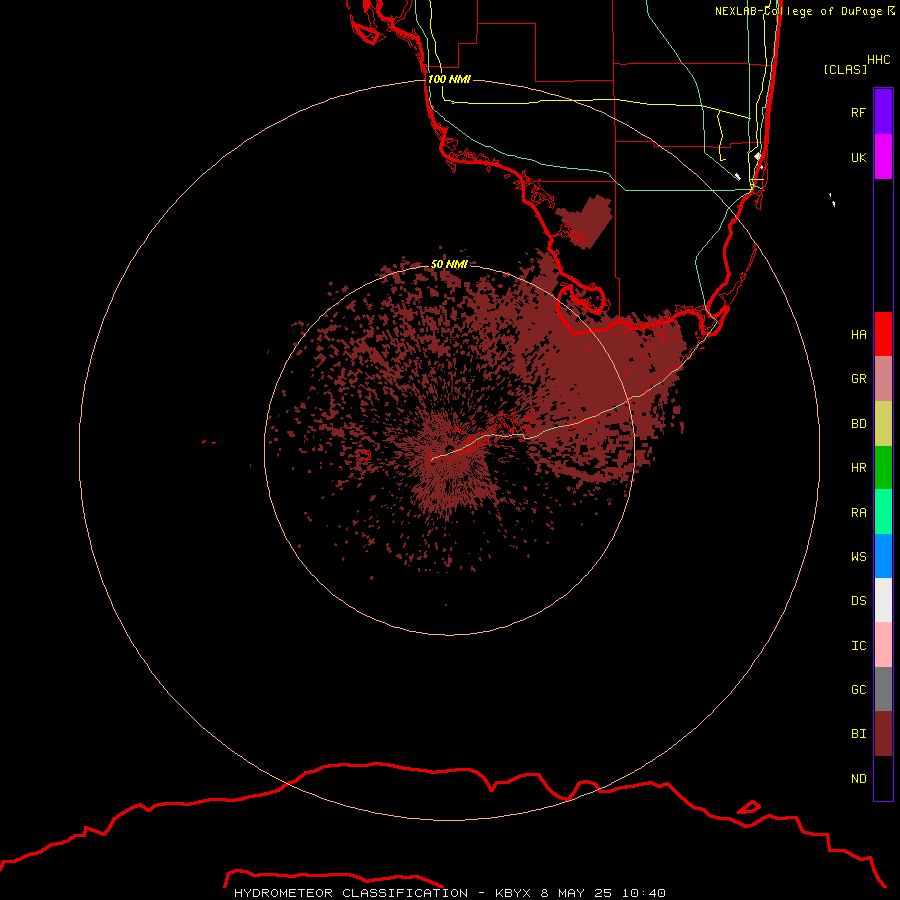The width and height of the screenshot is (900, 900).
Task: Select the BI dark red legend swatch
Action: point(883,734)
